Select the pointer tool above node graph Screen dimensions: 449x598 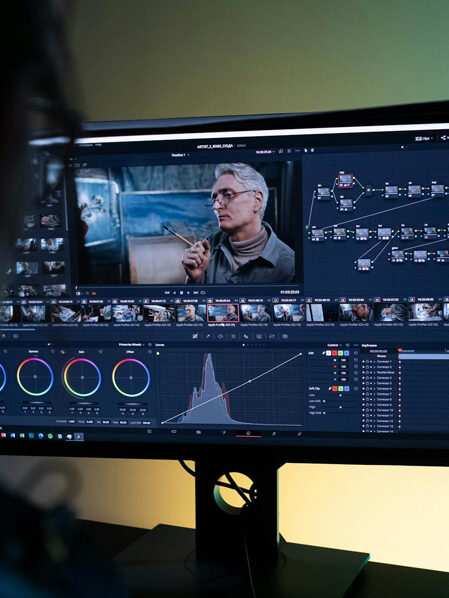306,151
